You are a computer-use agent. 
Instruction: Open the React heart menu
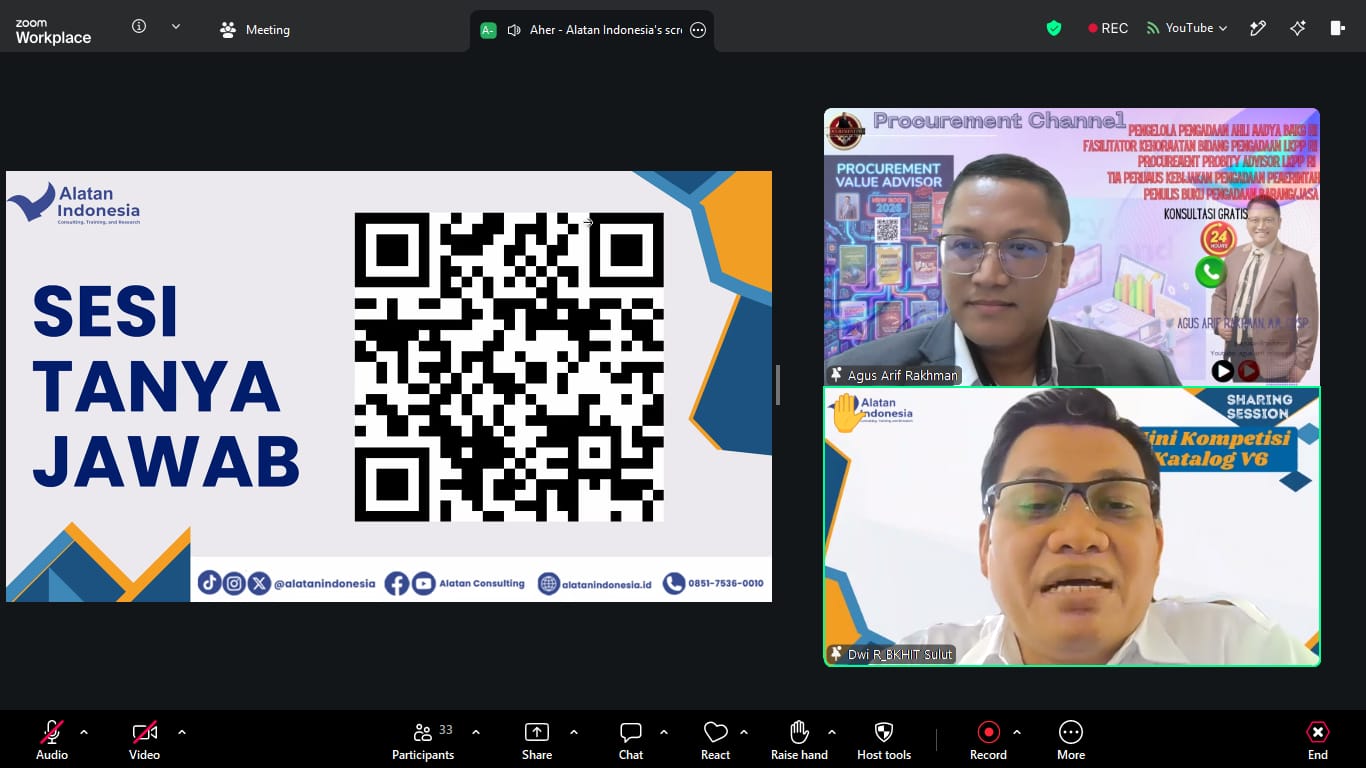(x=715, y=740)
